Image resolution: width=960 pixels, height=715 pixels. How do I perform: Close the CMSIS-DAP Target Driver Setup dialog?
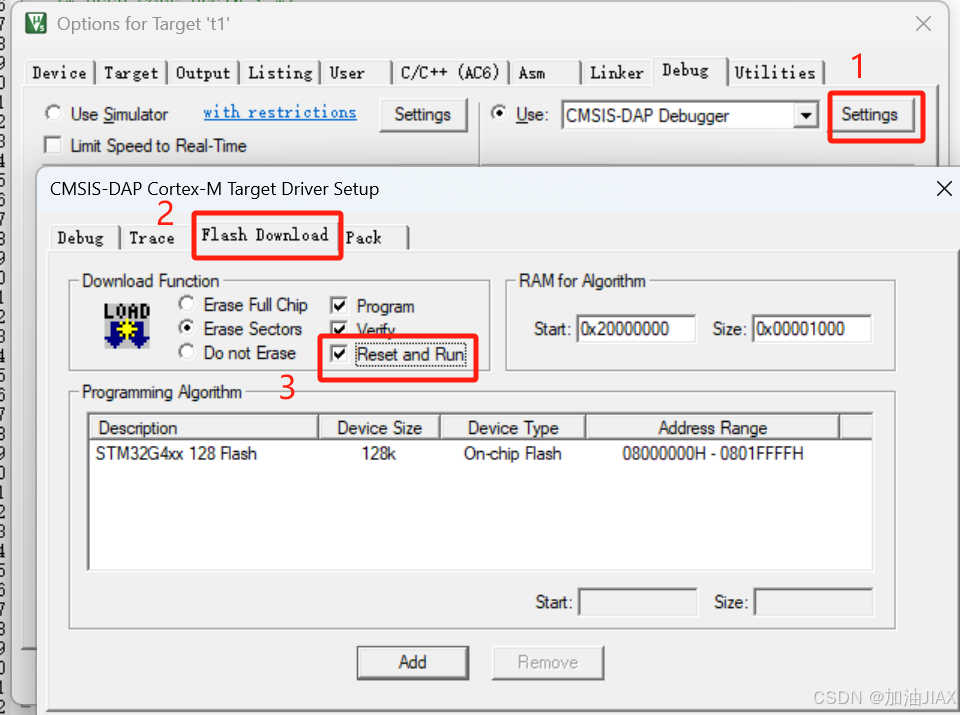[944, 189]
